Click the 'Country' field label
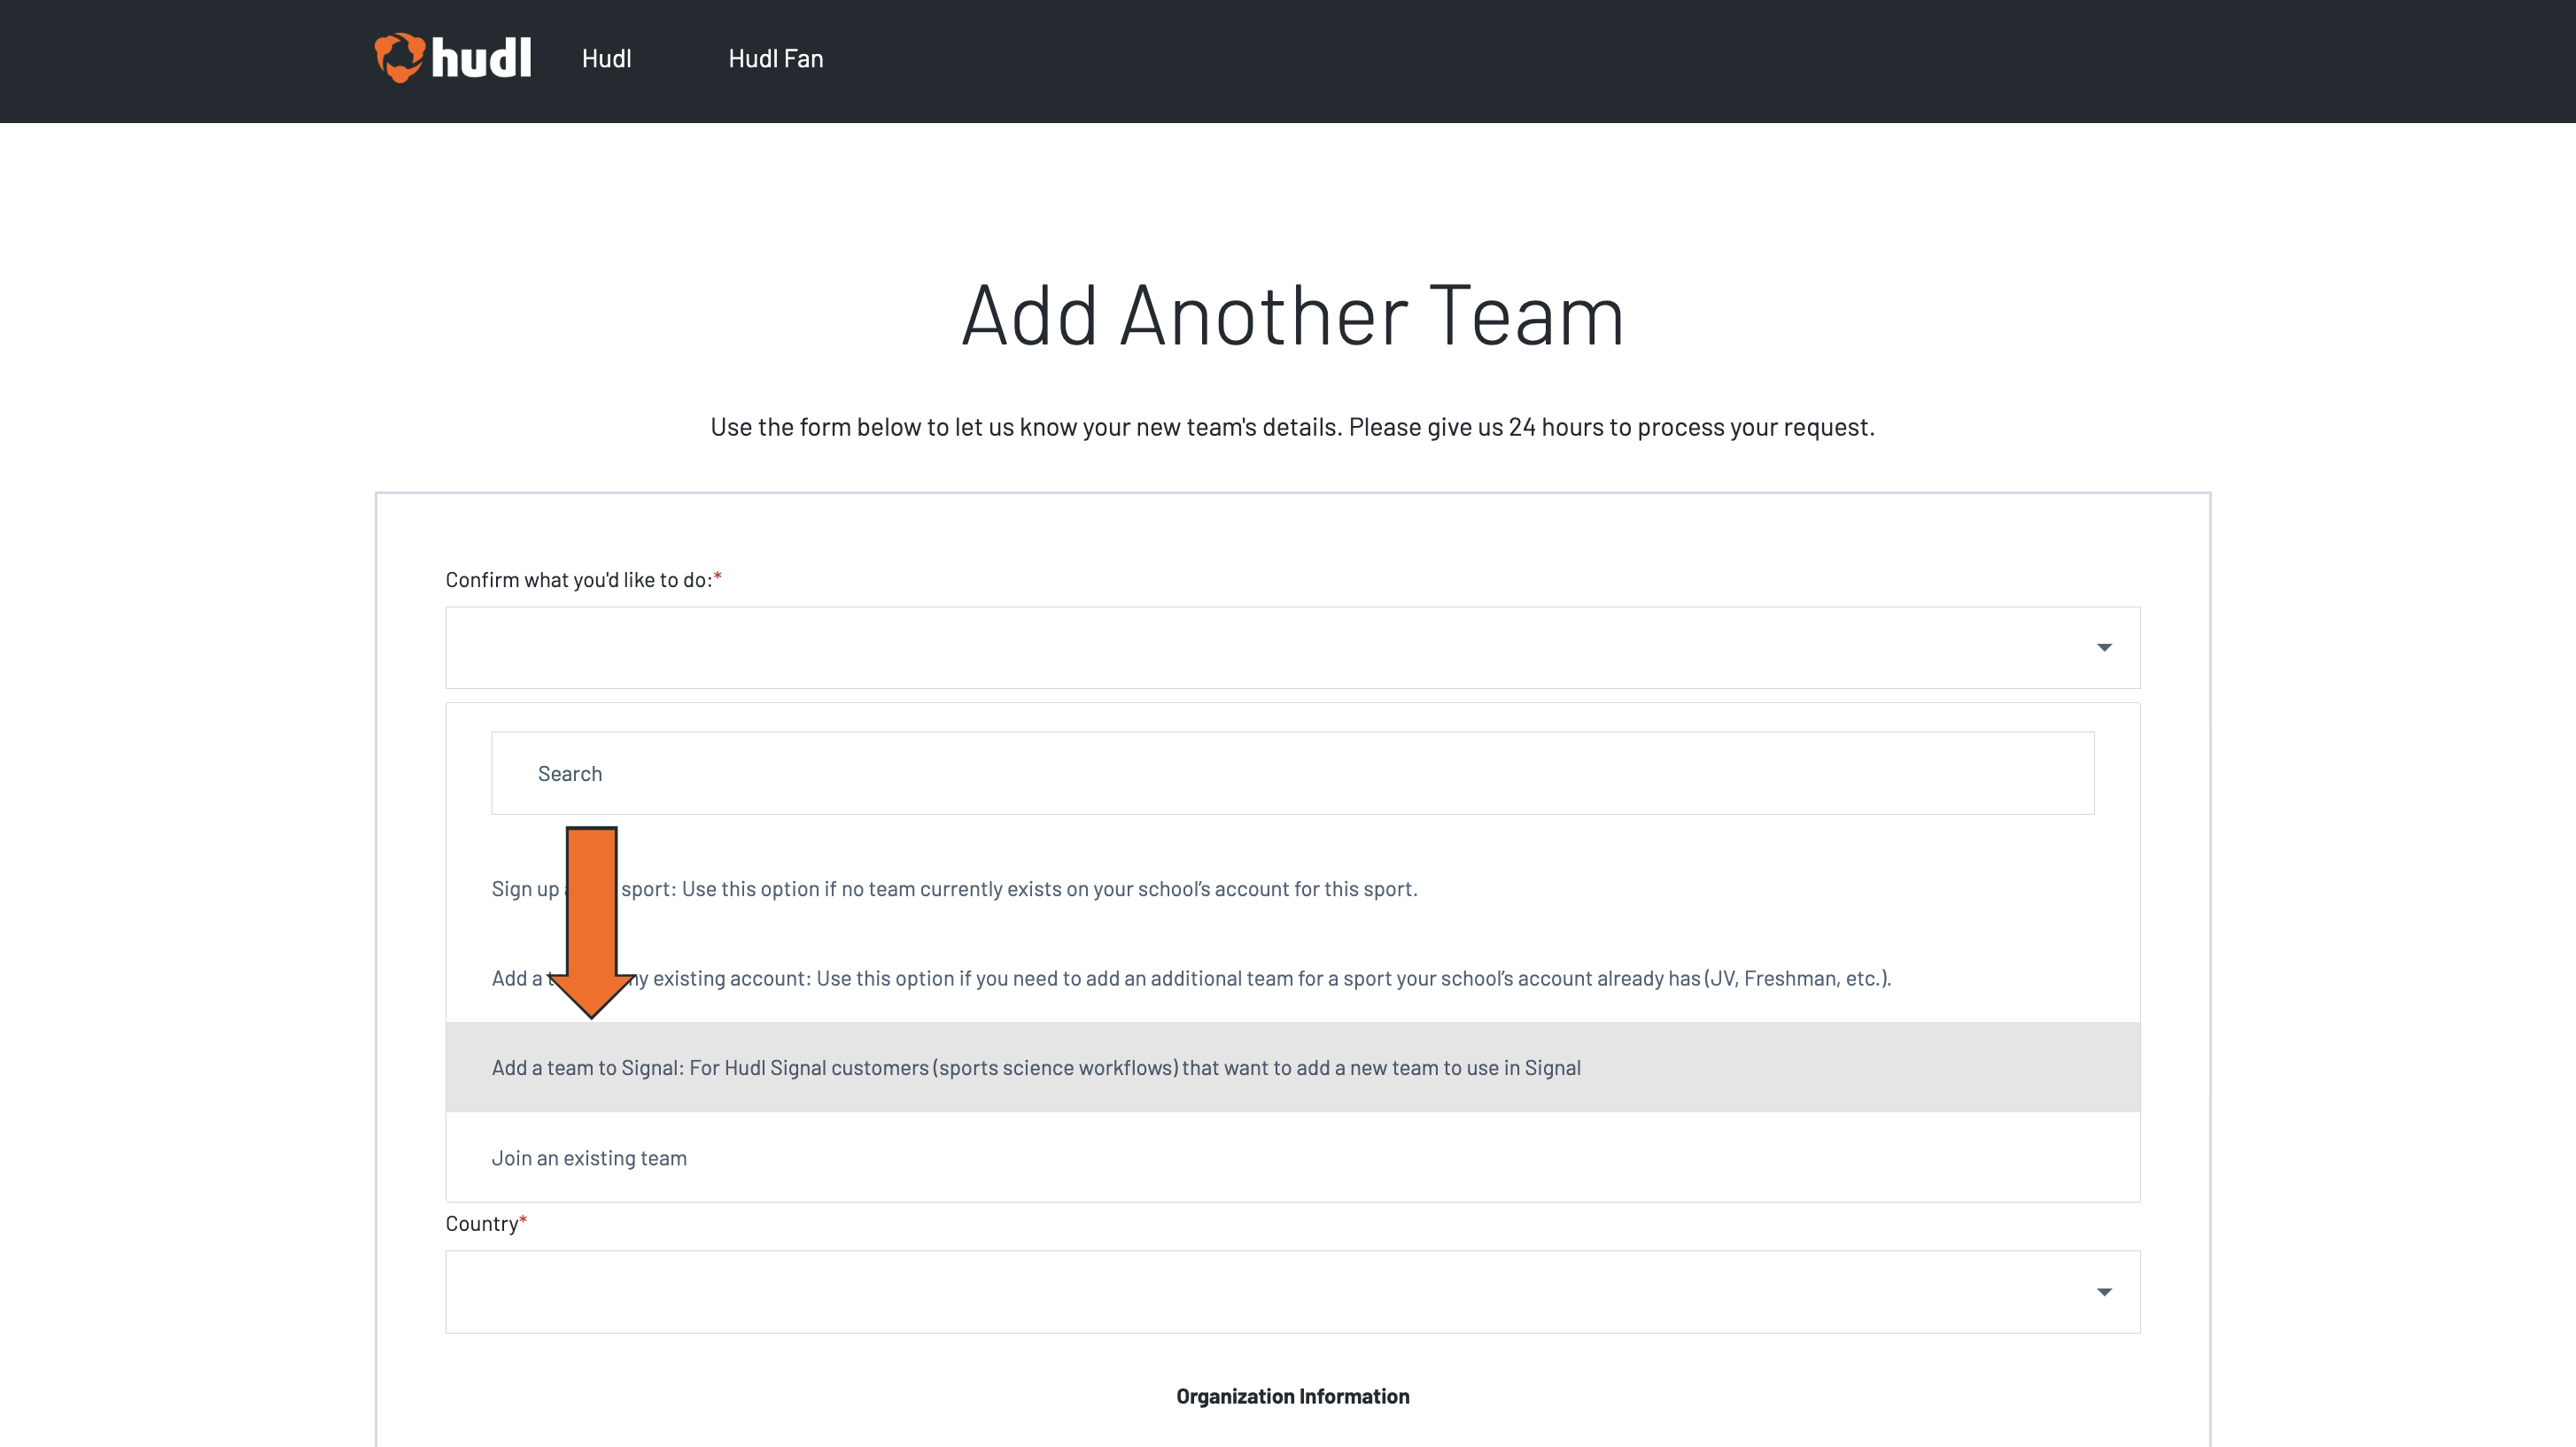The height and width of the screenshot is (1447, 2576). tap(486, 1223)
